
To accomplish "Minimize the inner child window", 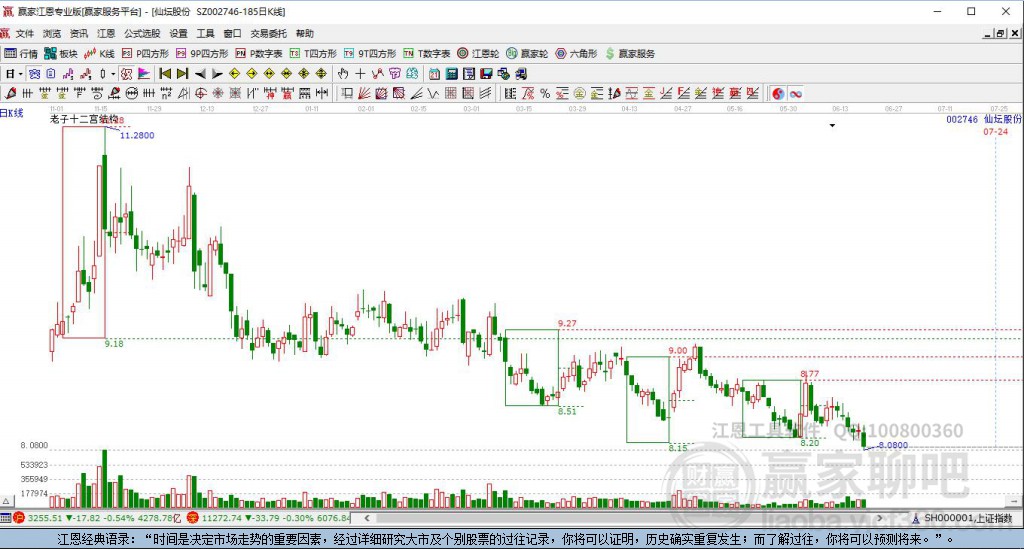I will point(988,33).
